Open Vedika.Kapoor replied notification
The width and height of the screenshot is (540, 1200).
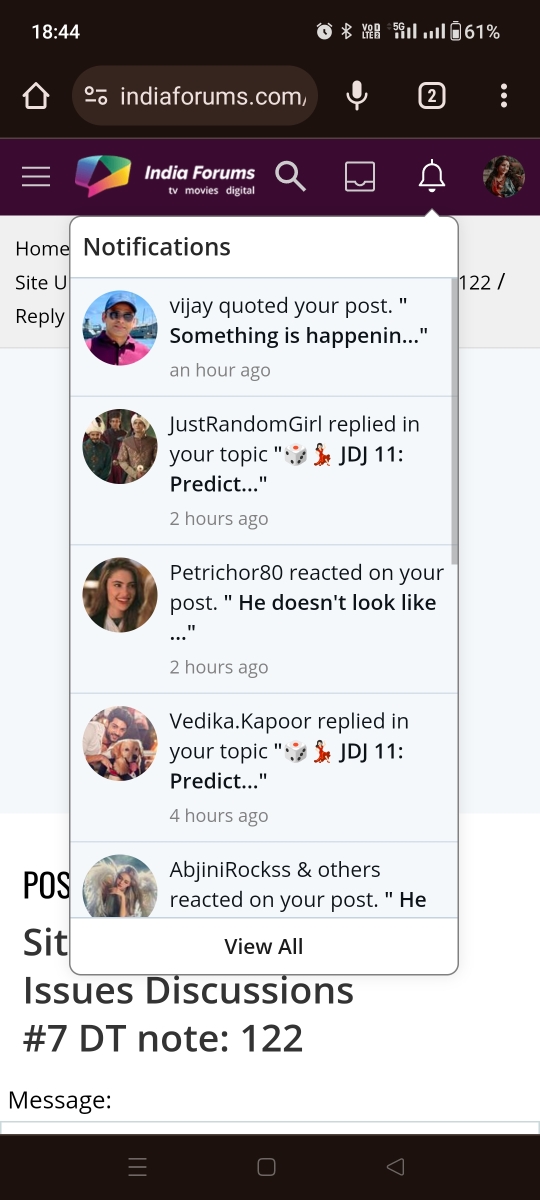click(261, 768)
